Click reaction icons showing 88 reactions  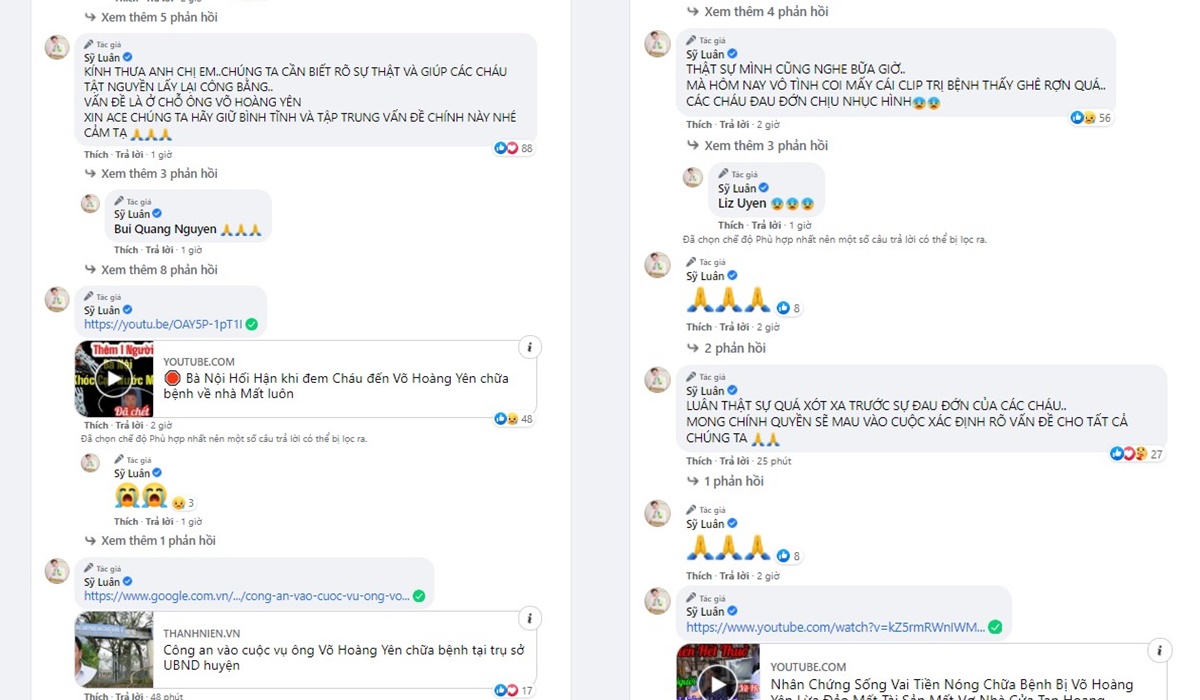(513, 148)
